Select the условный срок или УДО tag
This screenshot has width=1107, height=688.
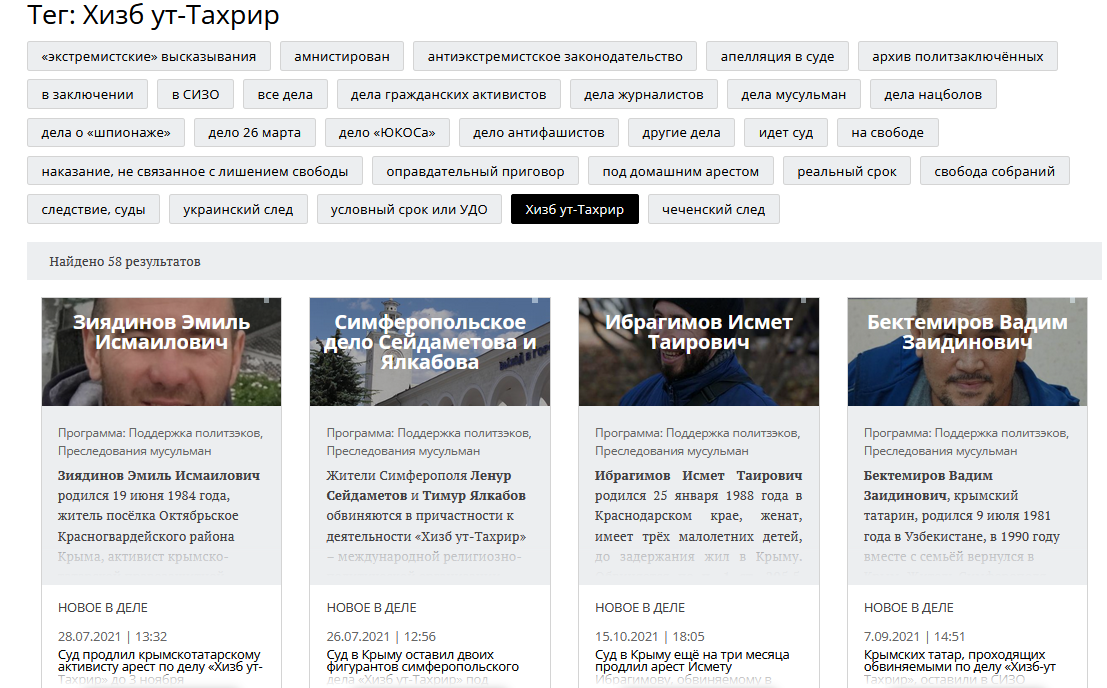coord(409,210)
